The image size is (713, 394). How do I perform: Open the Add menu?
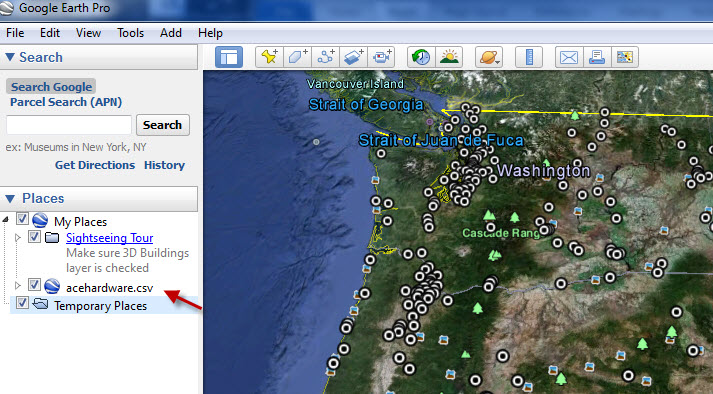(171, 33)
